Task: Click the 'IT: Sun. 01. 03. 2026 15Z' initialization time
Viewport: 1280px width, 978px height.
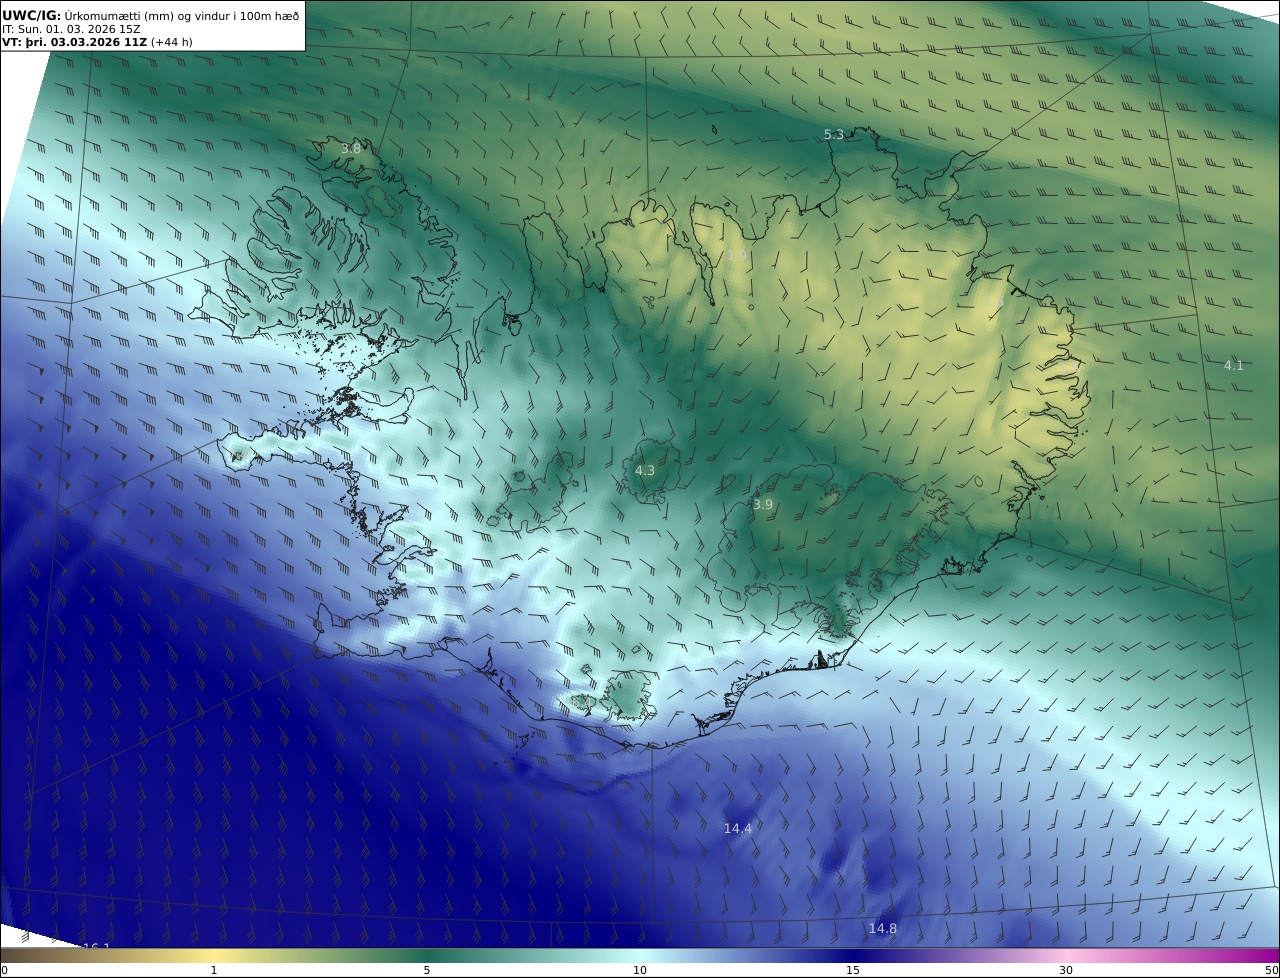Action: [x=71, y=29]
